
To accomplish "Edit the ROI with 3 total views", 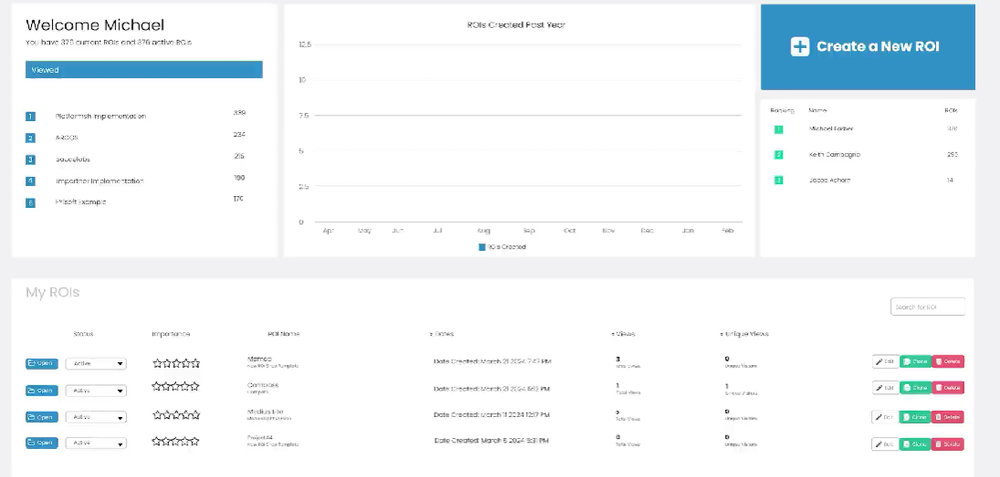I will pos(885,362).
